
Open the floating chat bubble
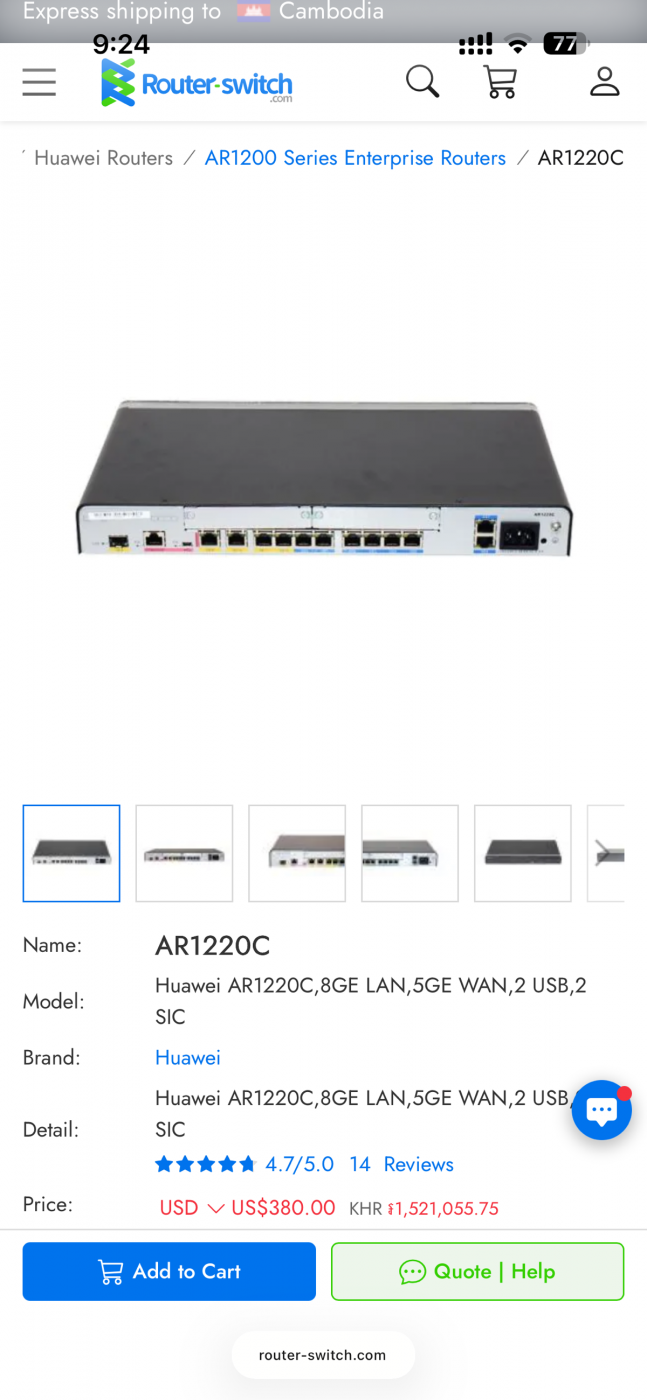(x=601, y=1110)
